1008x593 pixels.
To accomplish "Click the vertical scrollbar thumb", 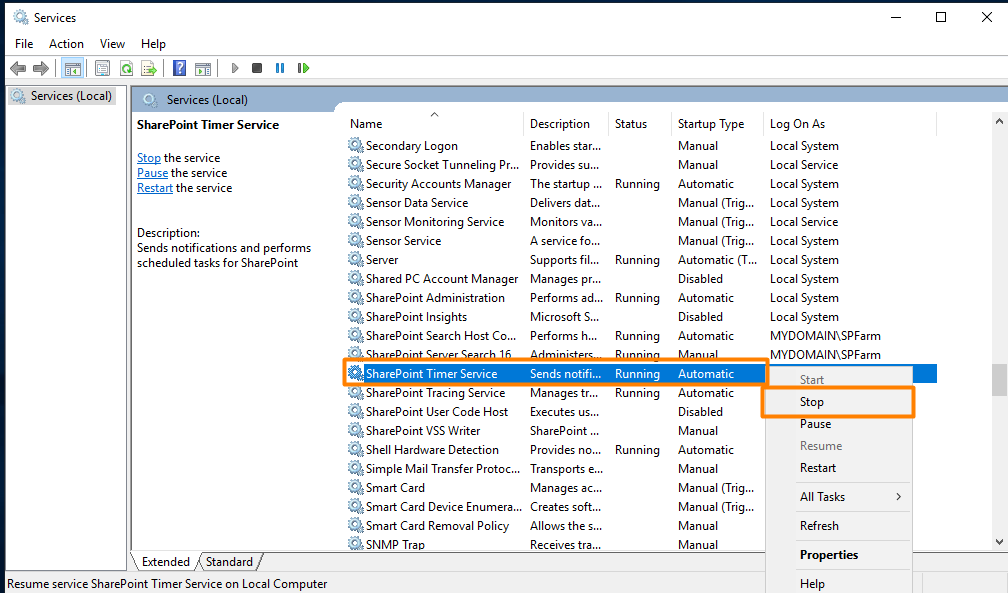I will (999, 380).
